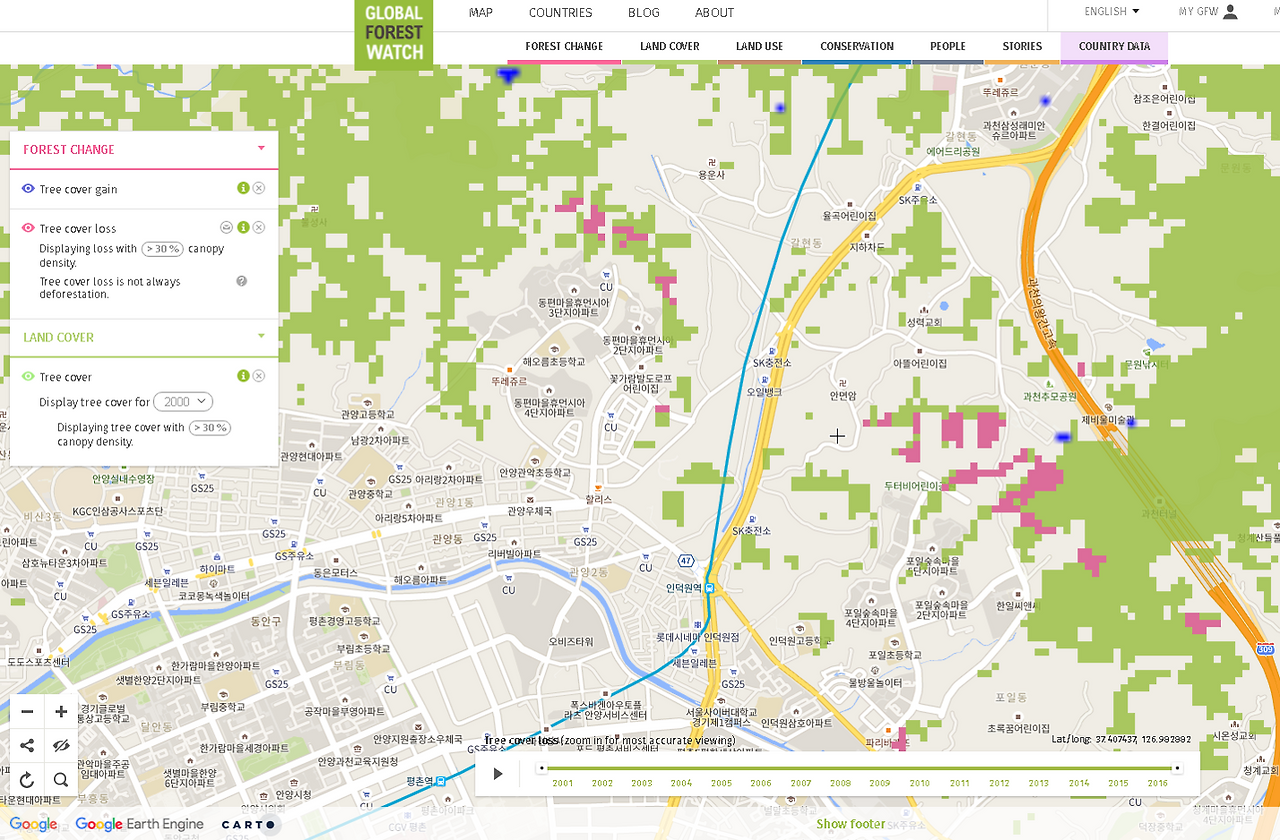Screen dimensions: 1280x840
Task: Select the Country Data tab
Action: click(x=1114, y=47)
